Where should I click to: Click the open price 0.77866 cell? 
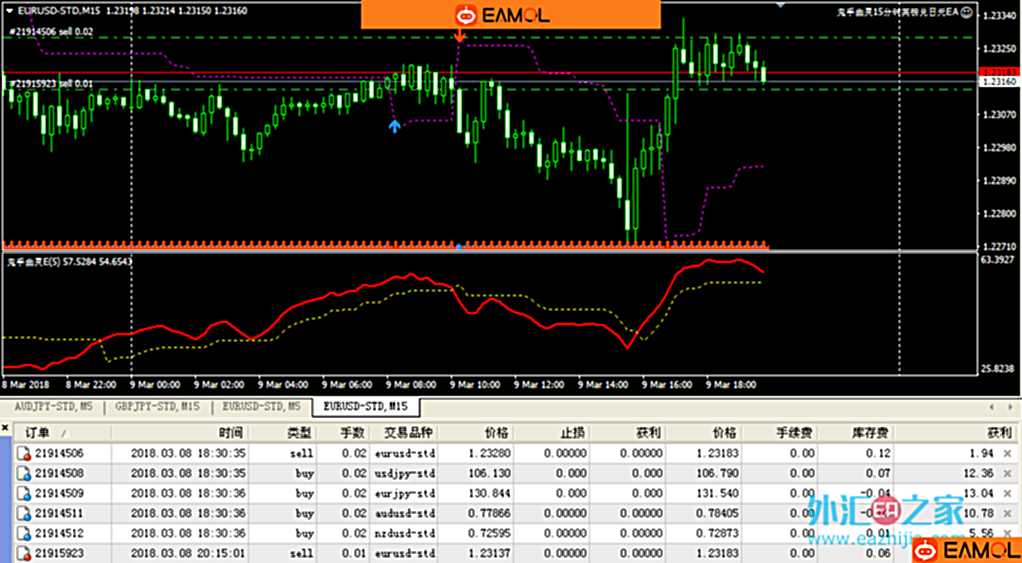[x=488, y=514]
